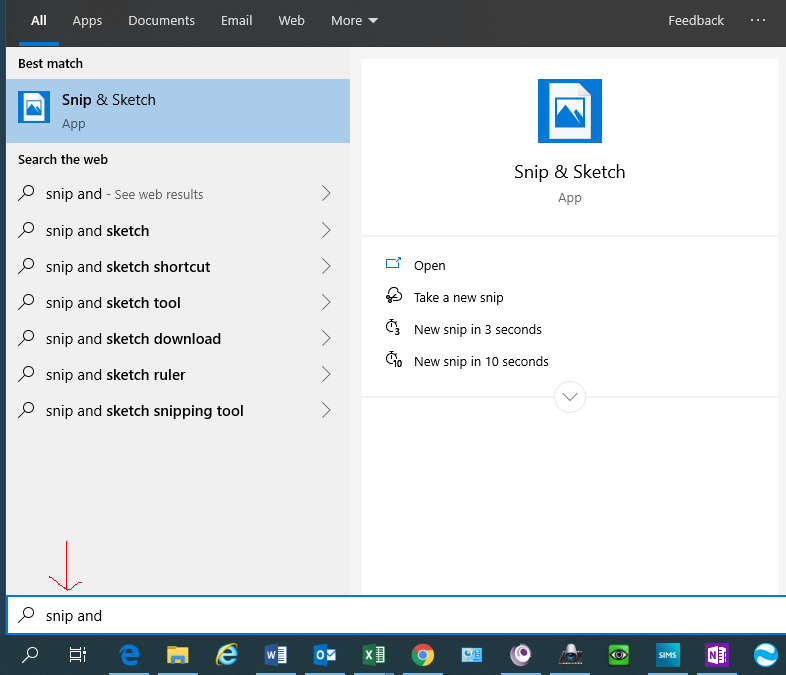Select New snip in 3 seconds
The width and height of the screenshot is (786, 675).
(478, 330)
